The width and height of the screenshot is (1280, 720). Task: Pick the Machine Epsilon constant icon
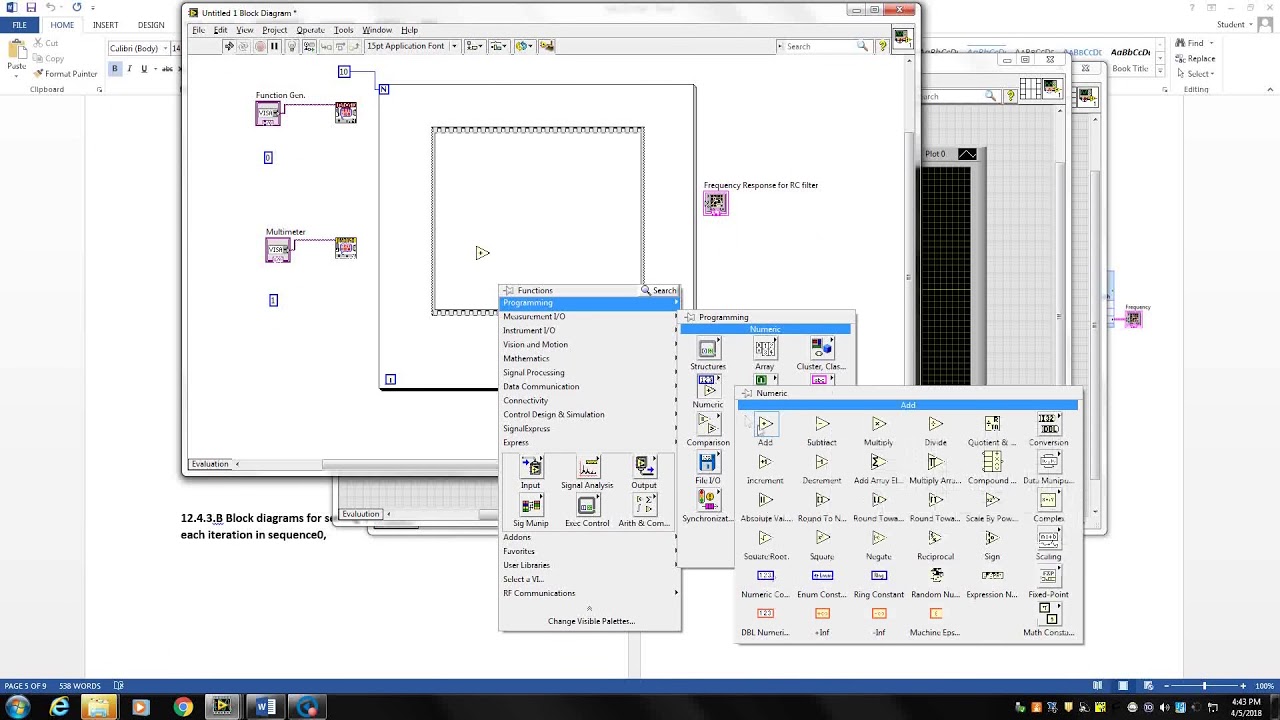pyautogui.click(x=936, y=614)
